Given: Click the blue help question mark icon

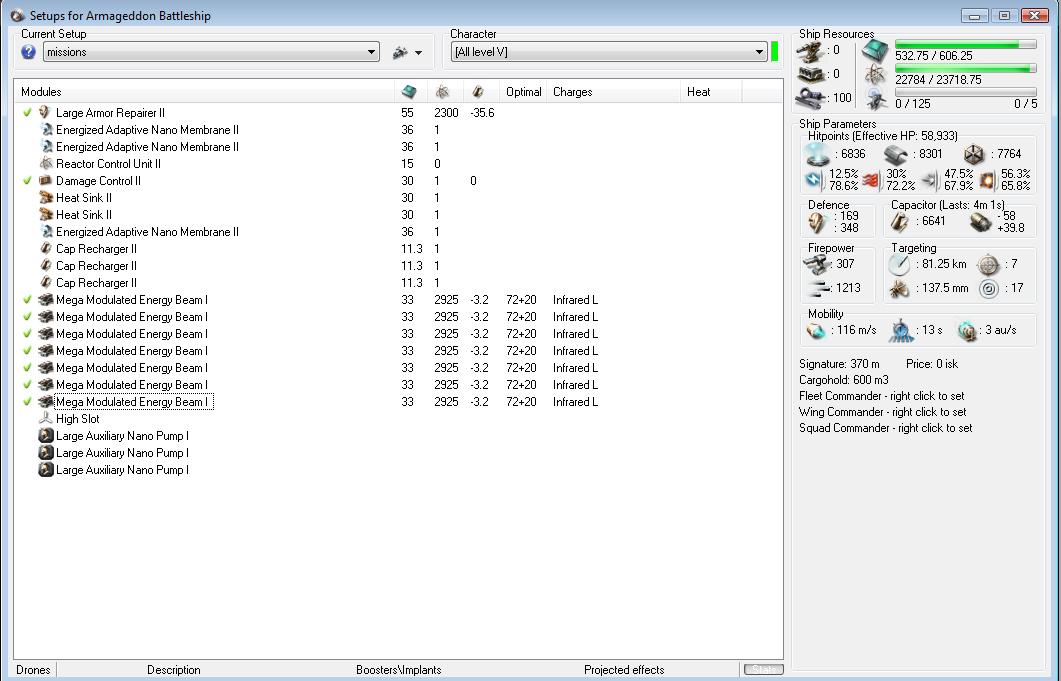Looking at the screenshot, I should 28,52.
